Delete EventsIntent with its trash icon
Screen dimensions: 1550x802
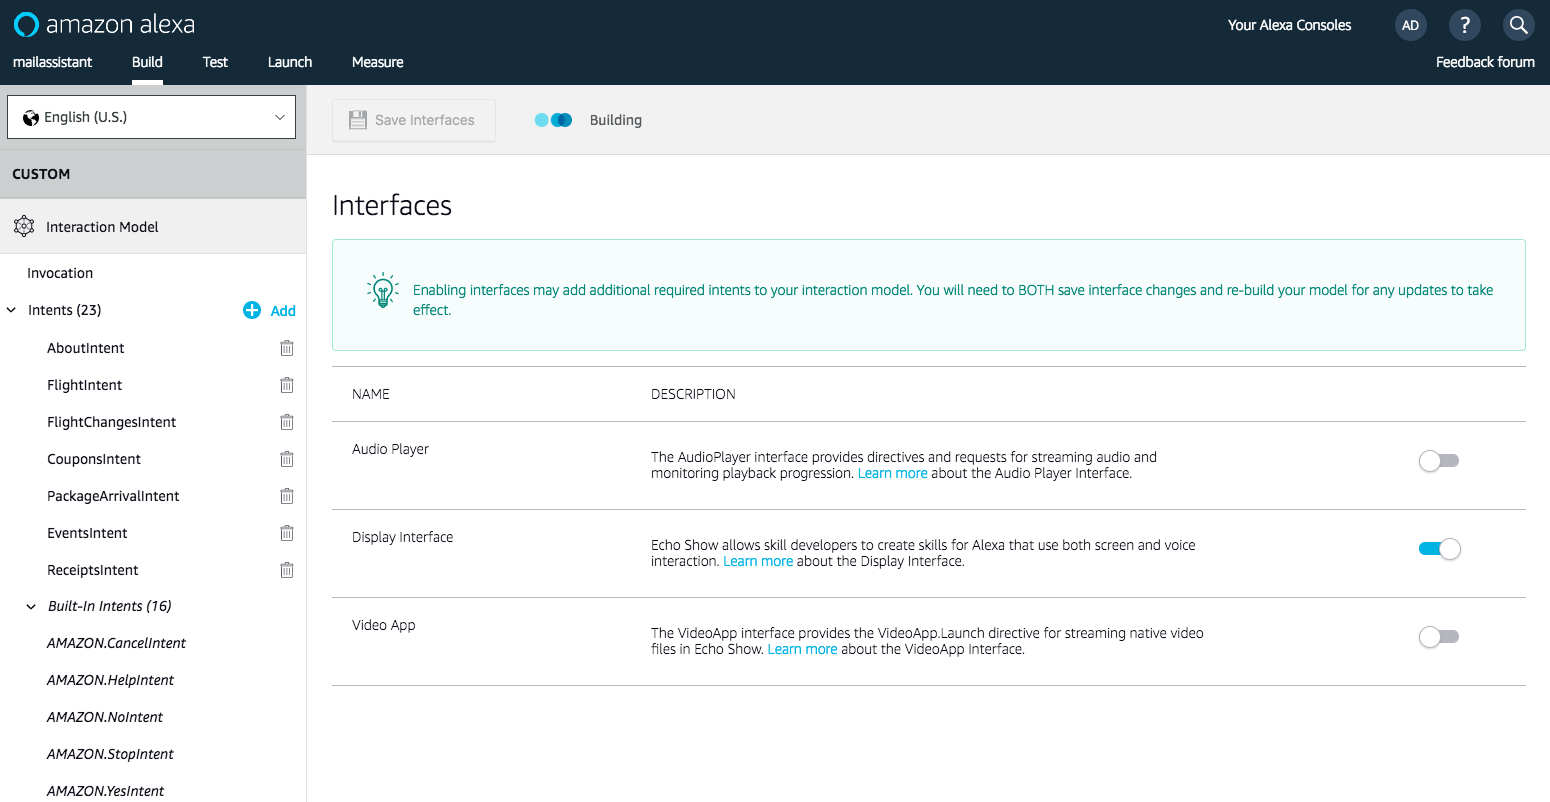pyautogui.click(x=287, y=533)
